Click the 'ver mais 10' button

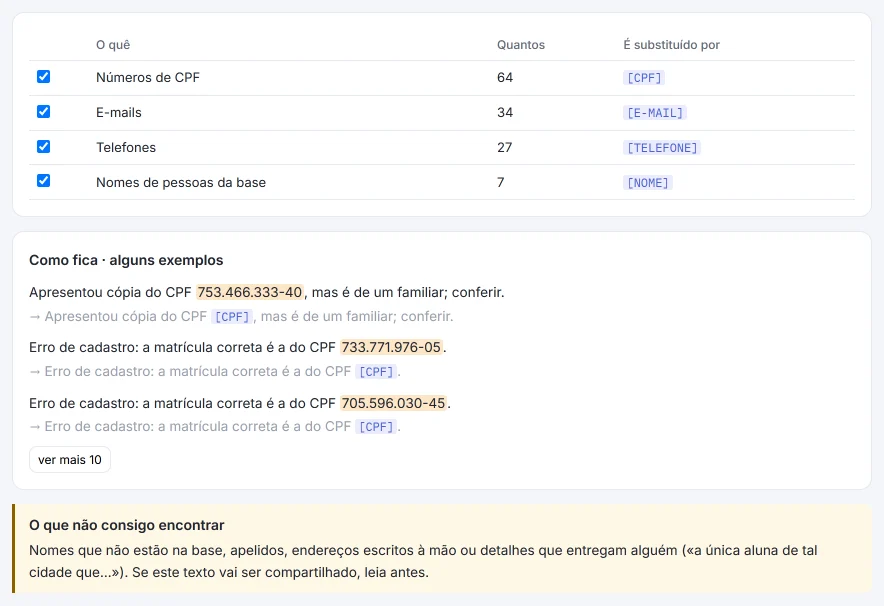[70, 459]
